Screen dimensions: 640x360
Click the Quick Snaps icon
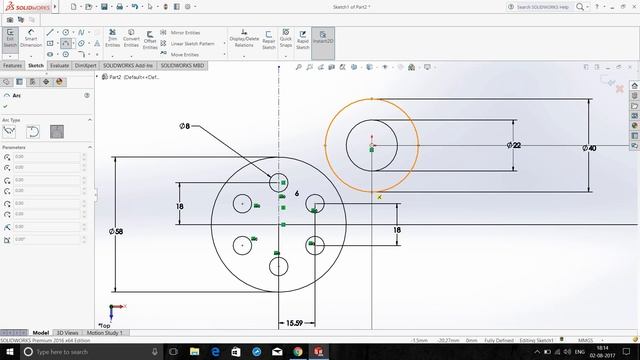coord(286,38)
